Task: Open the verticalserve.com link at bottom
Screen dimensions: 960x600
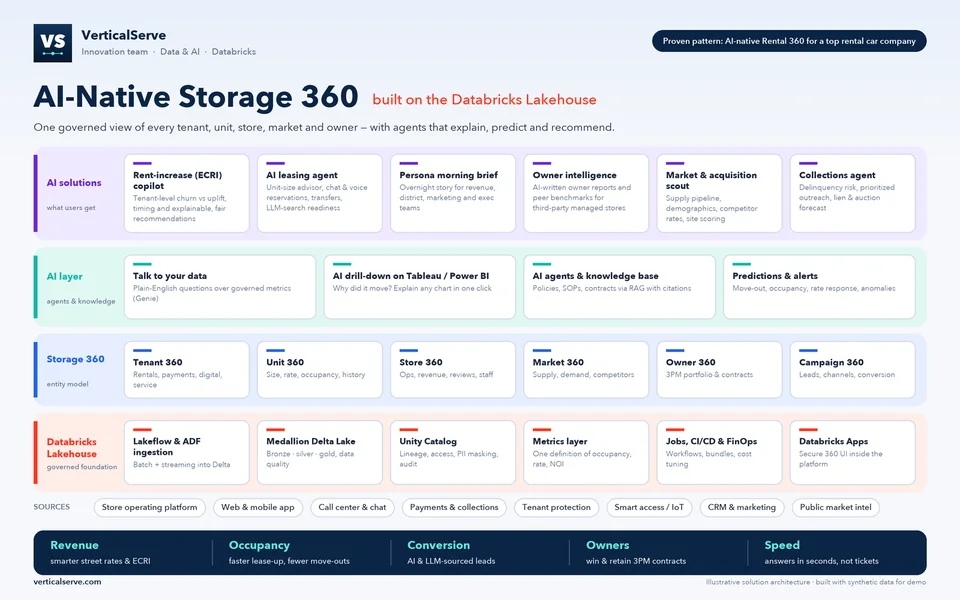Action: (67, 582)
